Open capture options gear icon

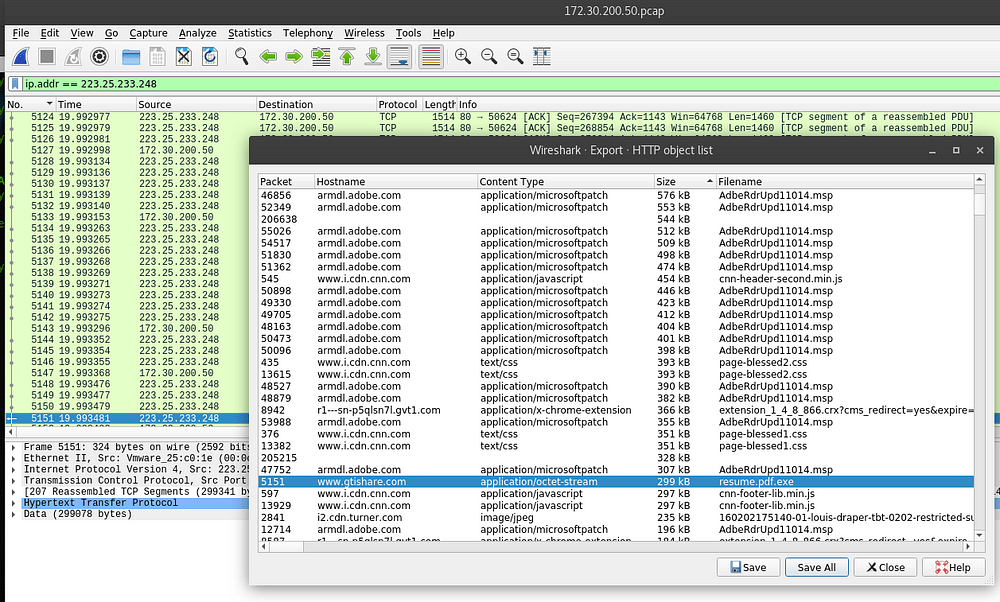tap(99, 56)
